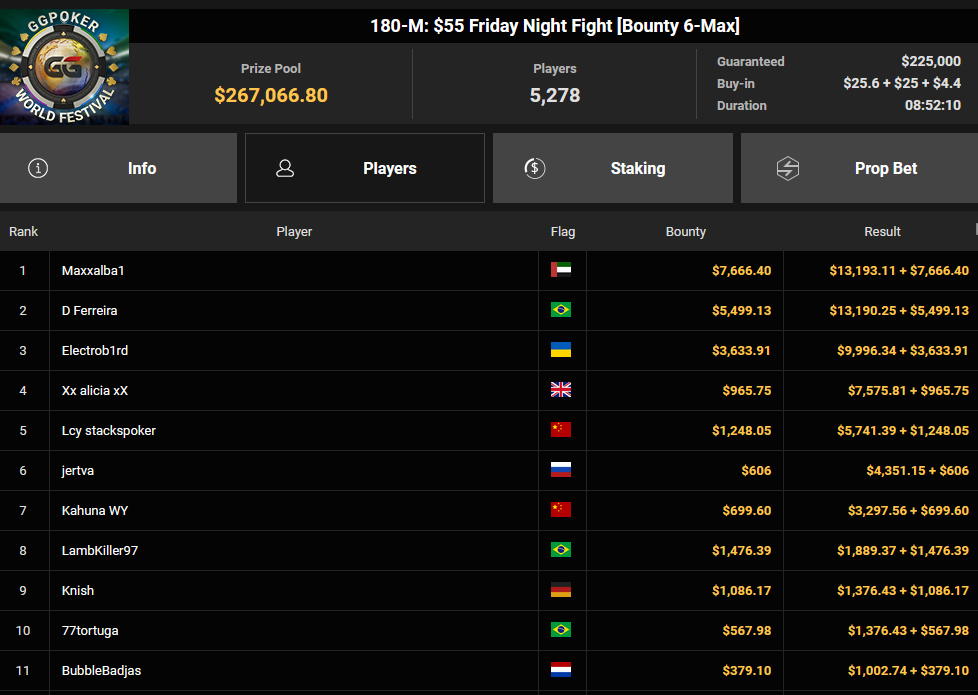Click the Prop Bet hexagon icon
This screenshot has height=695, width=978.
[x=788, y=168]
